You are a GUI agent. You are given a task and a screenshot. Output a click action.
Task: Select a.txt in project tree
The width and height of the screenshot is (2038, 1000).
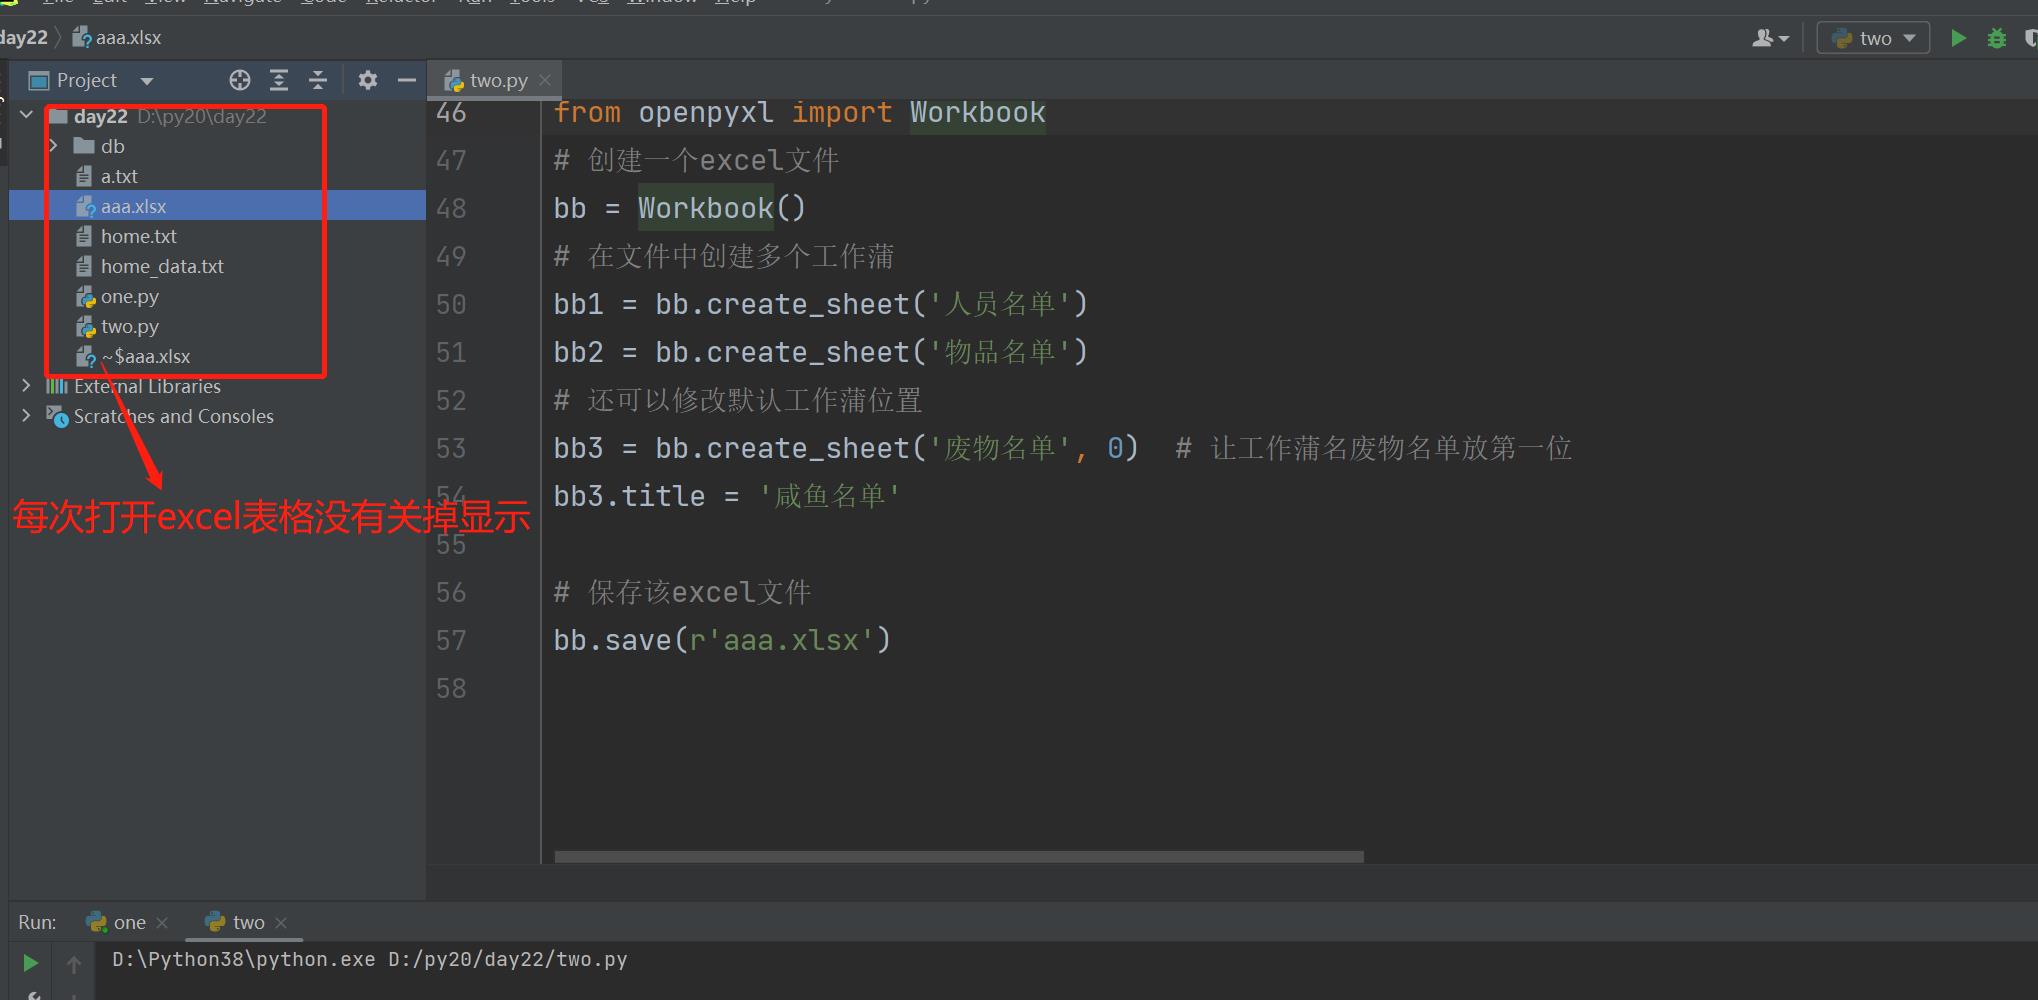tap(119, 176)
